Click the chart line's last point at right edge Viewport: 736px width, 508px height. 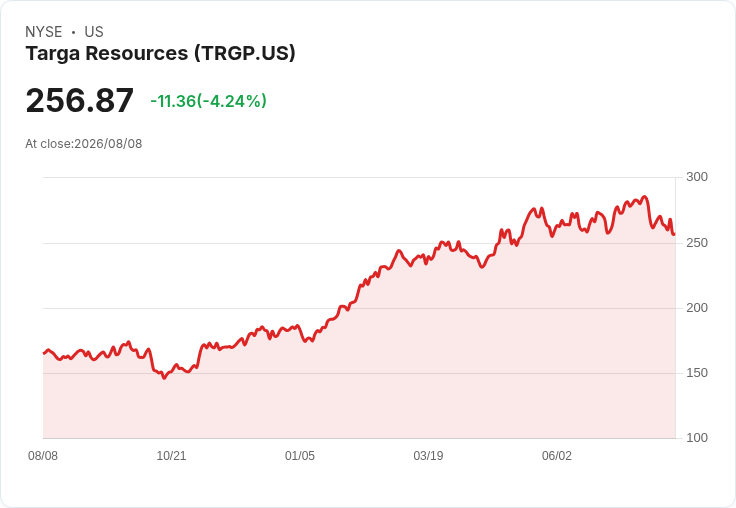pos(675,234)
